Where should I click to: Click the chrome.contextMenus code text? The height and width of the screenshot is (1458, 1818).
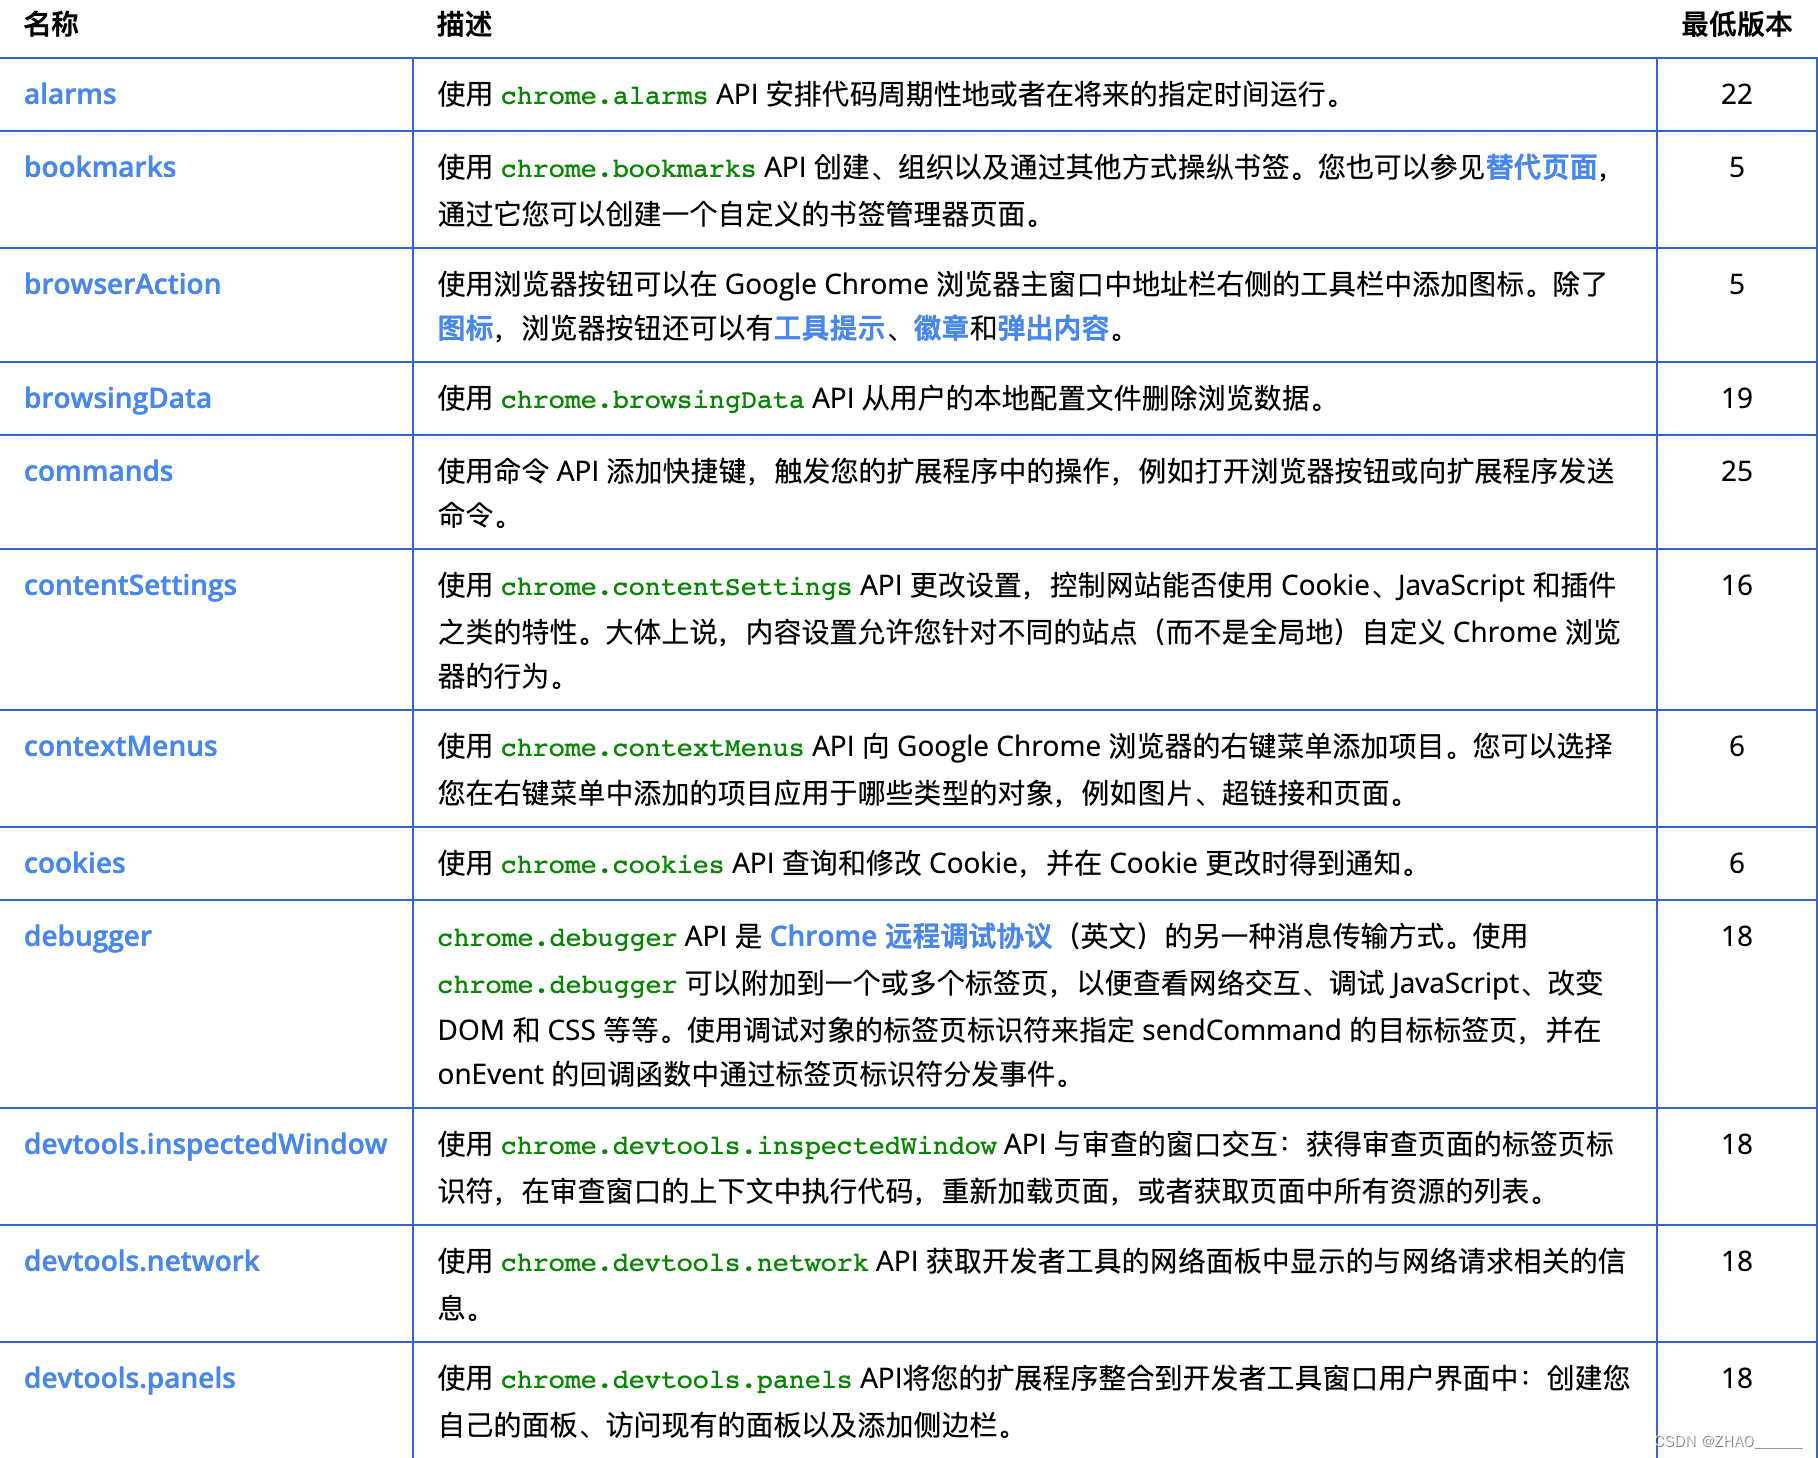[652, 748]
